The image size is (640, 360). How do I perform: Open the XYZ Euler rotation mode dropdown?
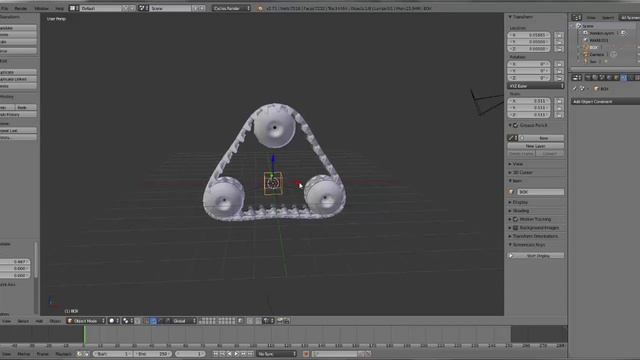point(536,86)
